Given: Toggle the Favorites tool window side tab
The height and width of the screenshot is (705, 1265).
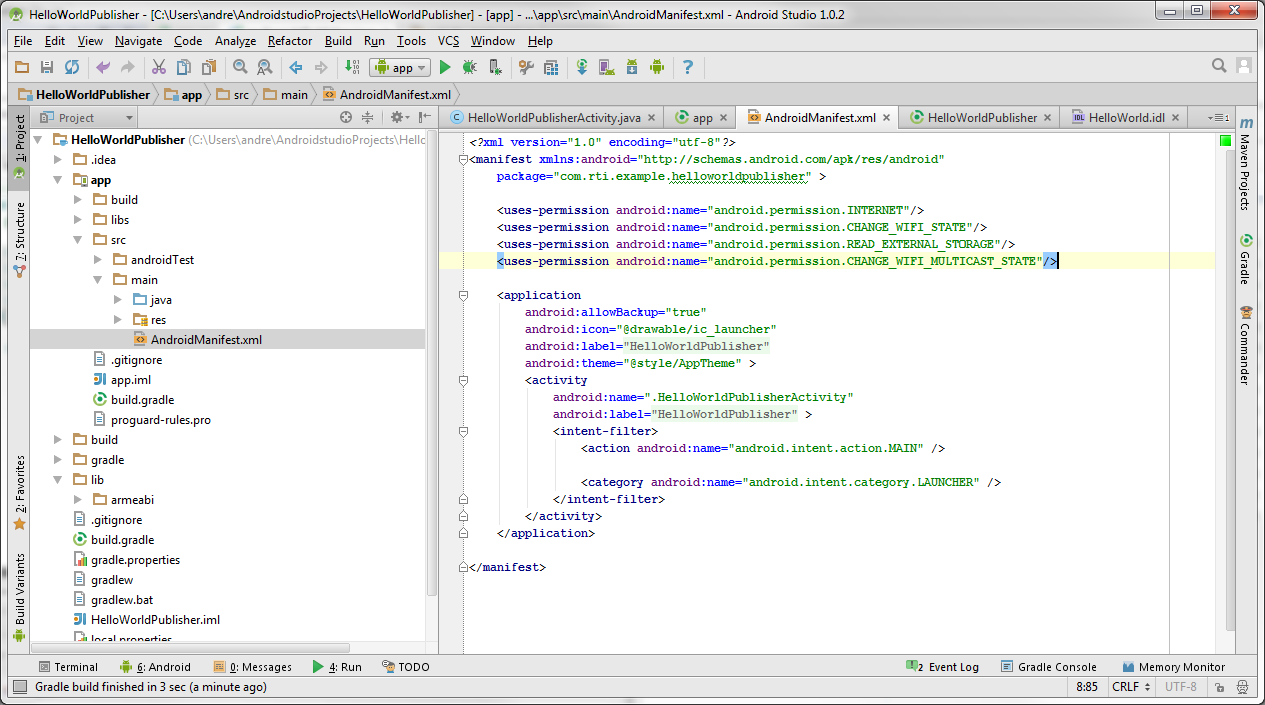Looking at the screenshot, I should click(x=19, y=493).
